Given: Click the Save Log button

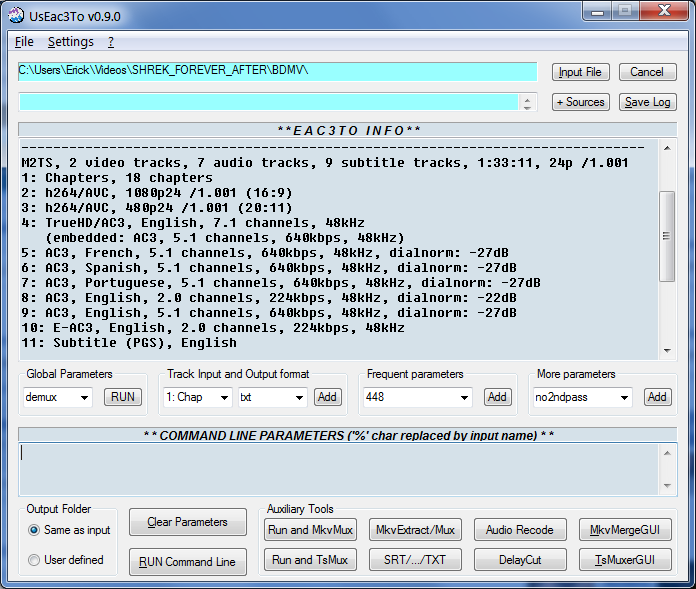Looking at the screenshot, I should pos(647,102).
